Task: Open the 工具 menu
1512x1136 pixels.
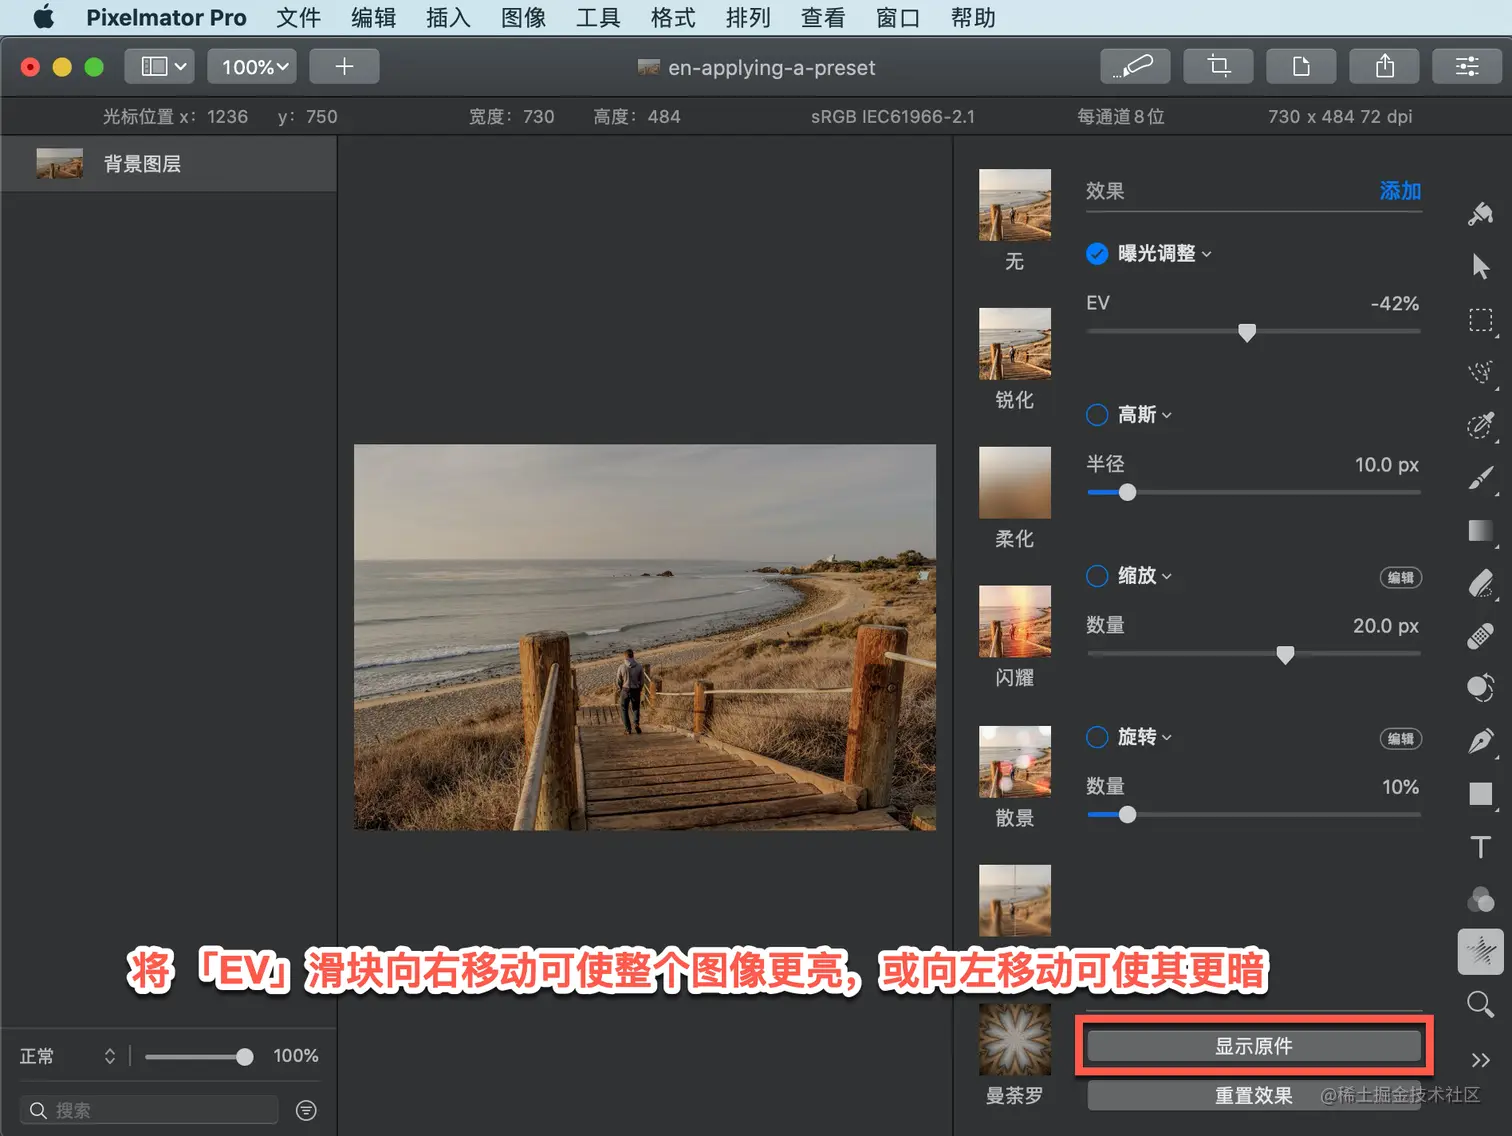Action: pyautogui.click(x=598, y=17)
